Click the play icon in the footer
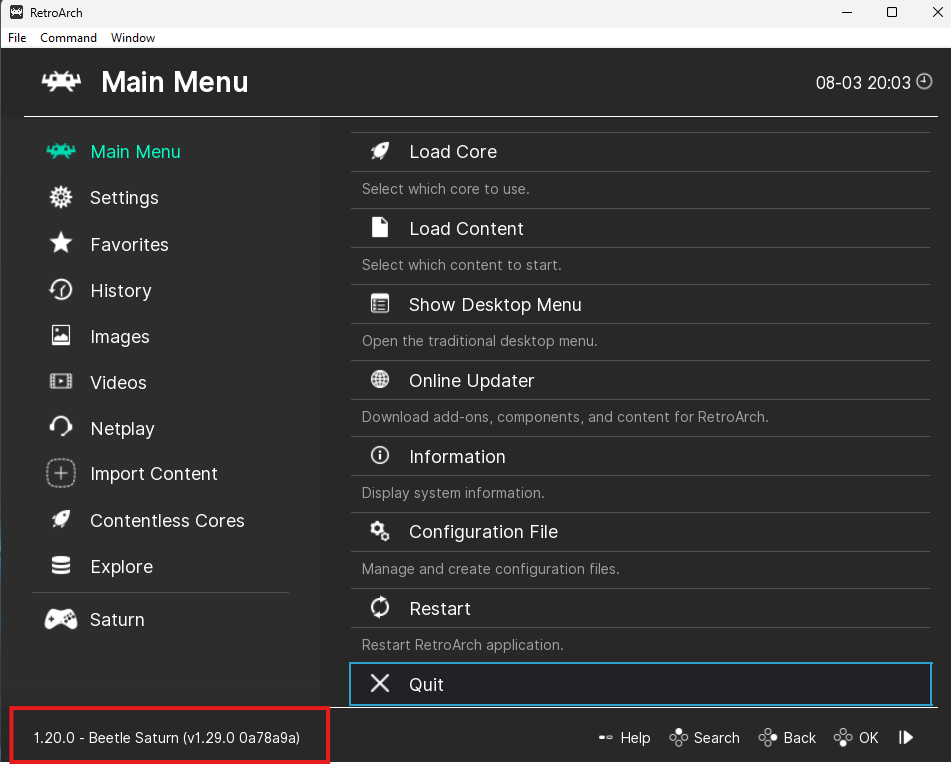The height and width of the screenshot is (764, 951). click(906, 737)
